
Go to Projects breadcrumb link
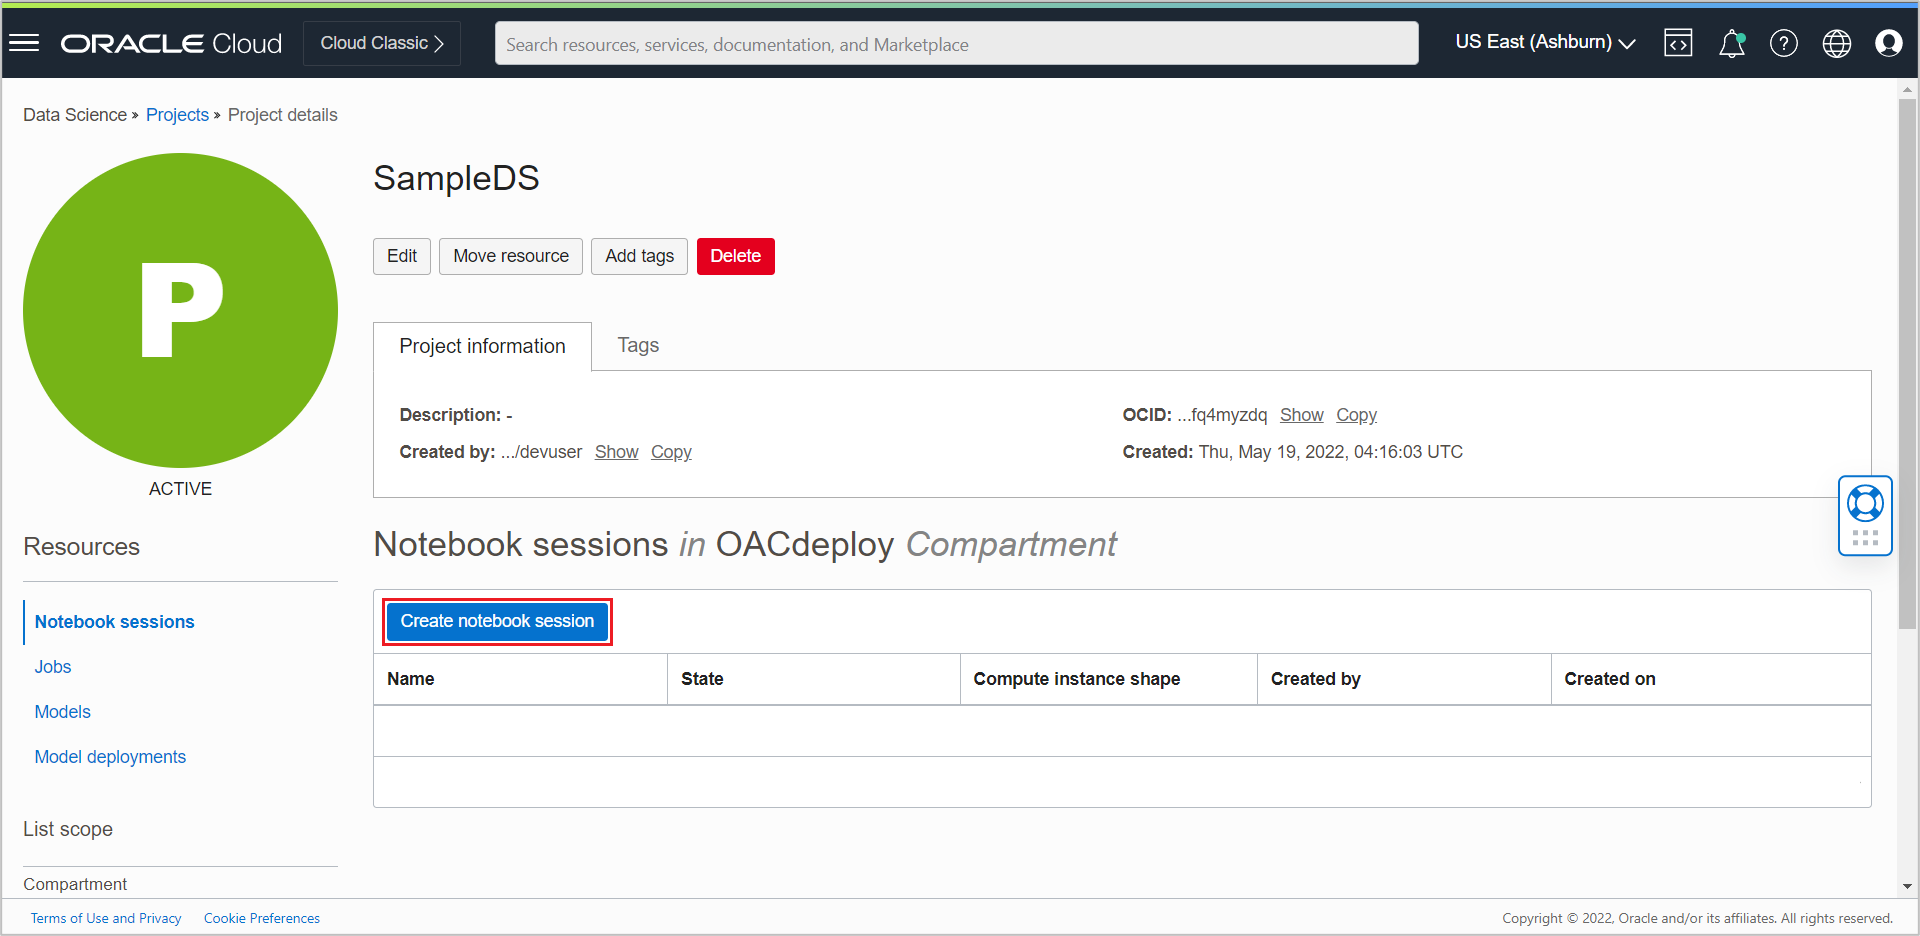pyautogui.click(x=177, y=115)
